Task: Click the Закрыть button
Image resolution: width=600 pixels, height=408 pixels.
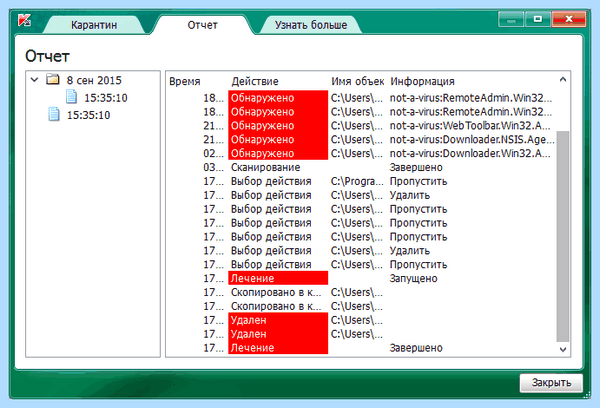Action: pyautogui.click(x=551, y=382)
